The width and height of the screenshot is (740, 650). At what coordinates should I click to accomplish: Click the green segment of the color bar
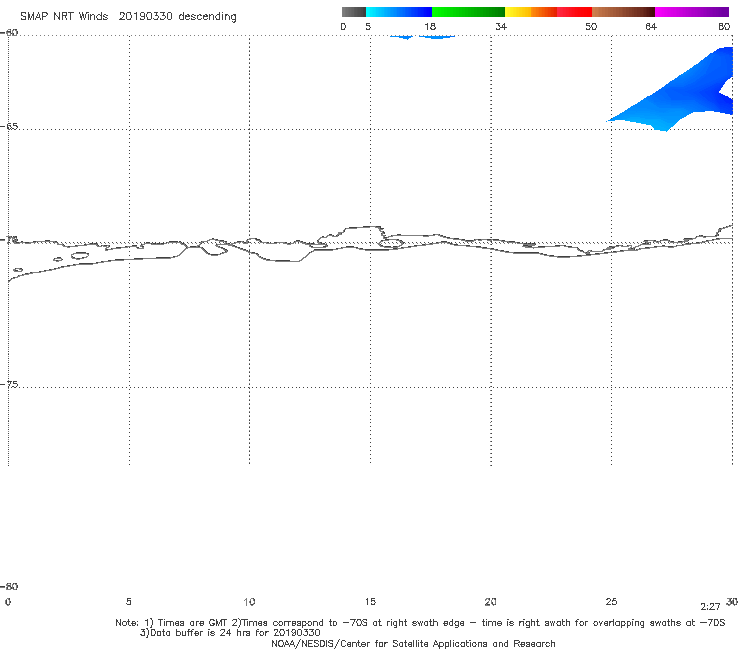[x=468, y=12]
